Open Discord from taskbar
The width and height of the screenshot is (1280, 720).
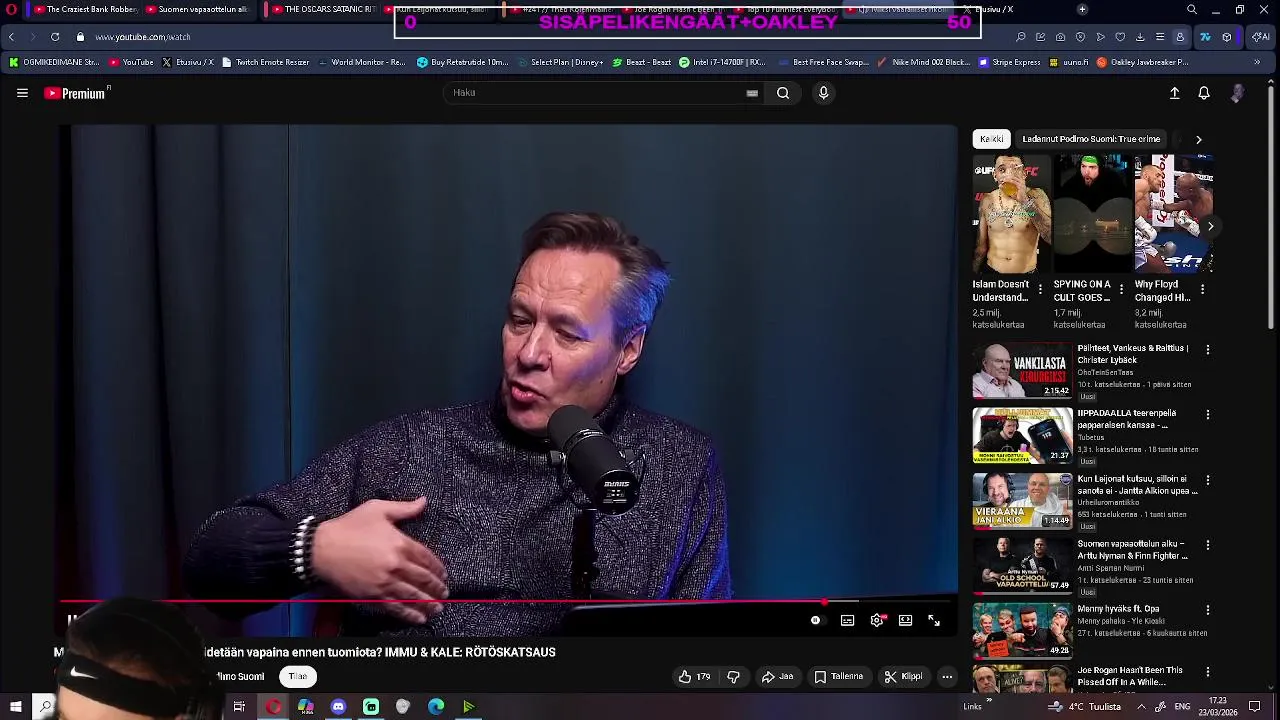pyautogui.click(x=338, y=707)
